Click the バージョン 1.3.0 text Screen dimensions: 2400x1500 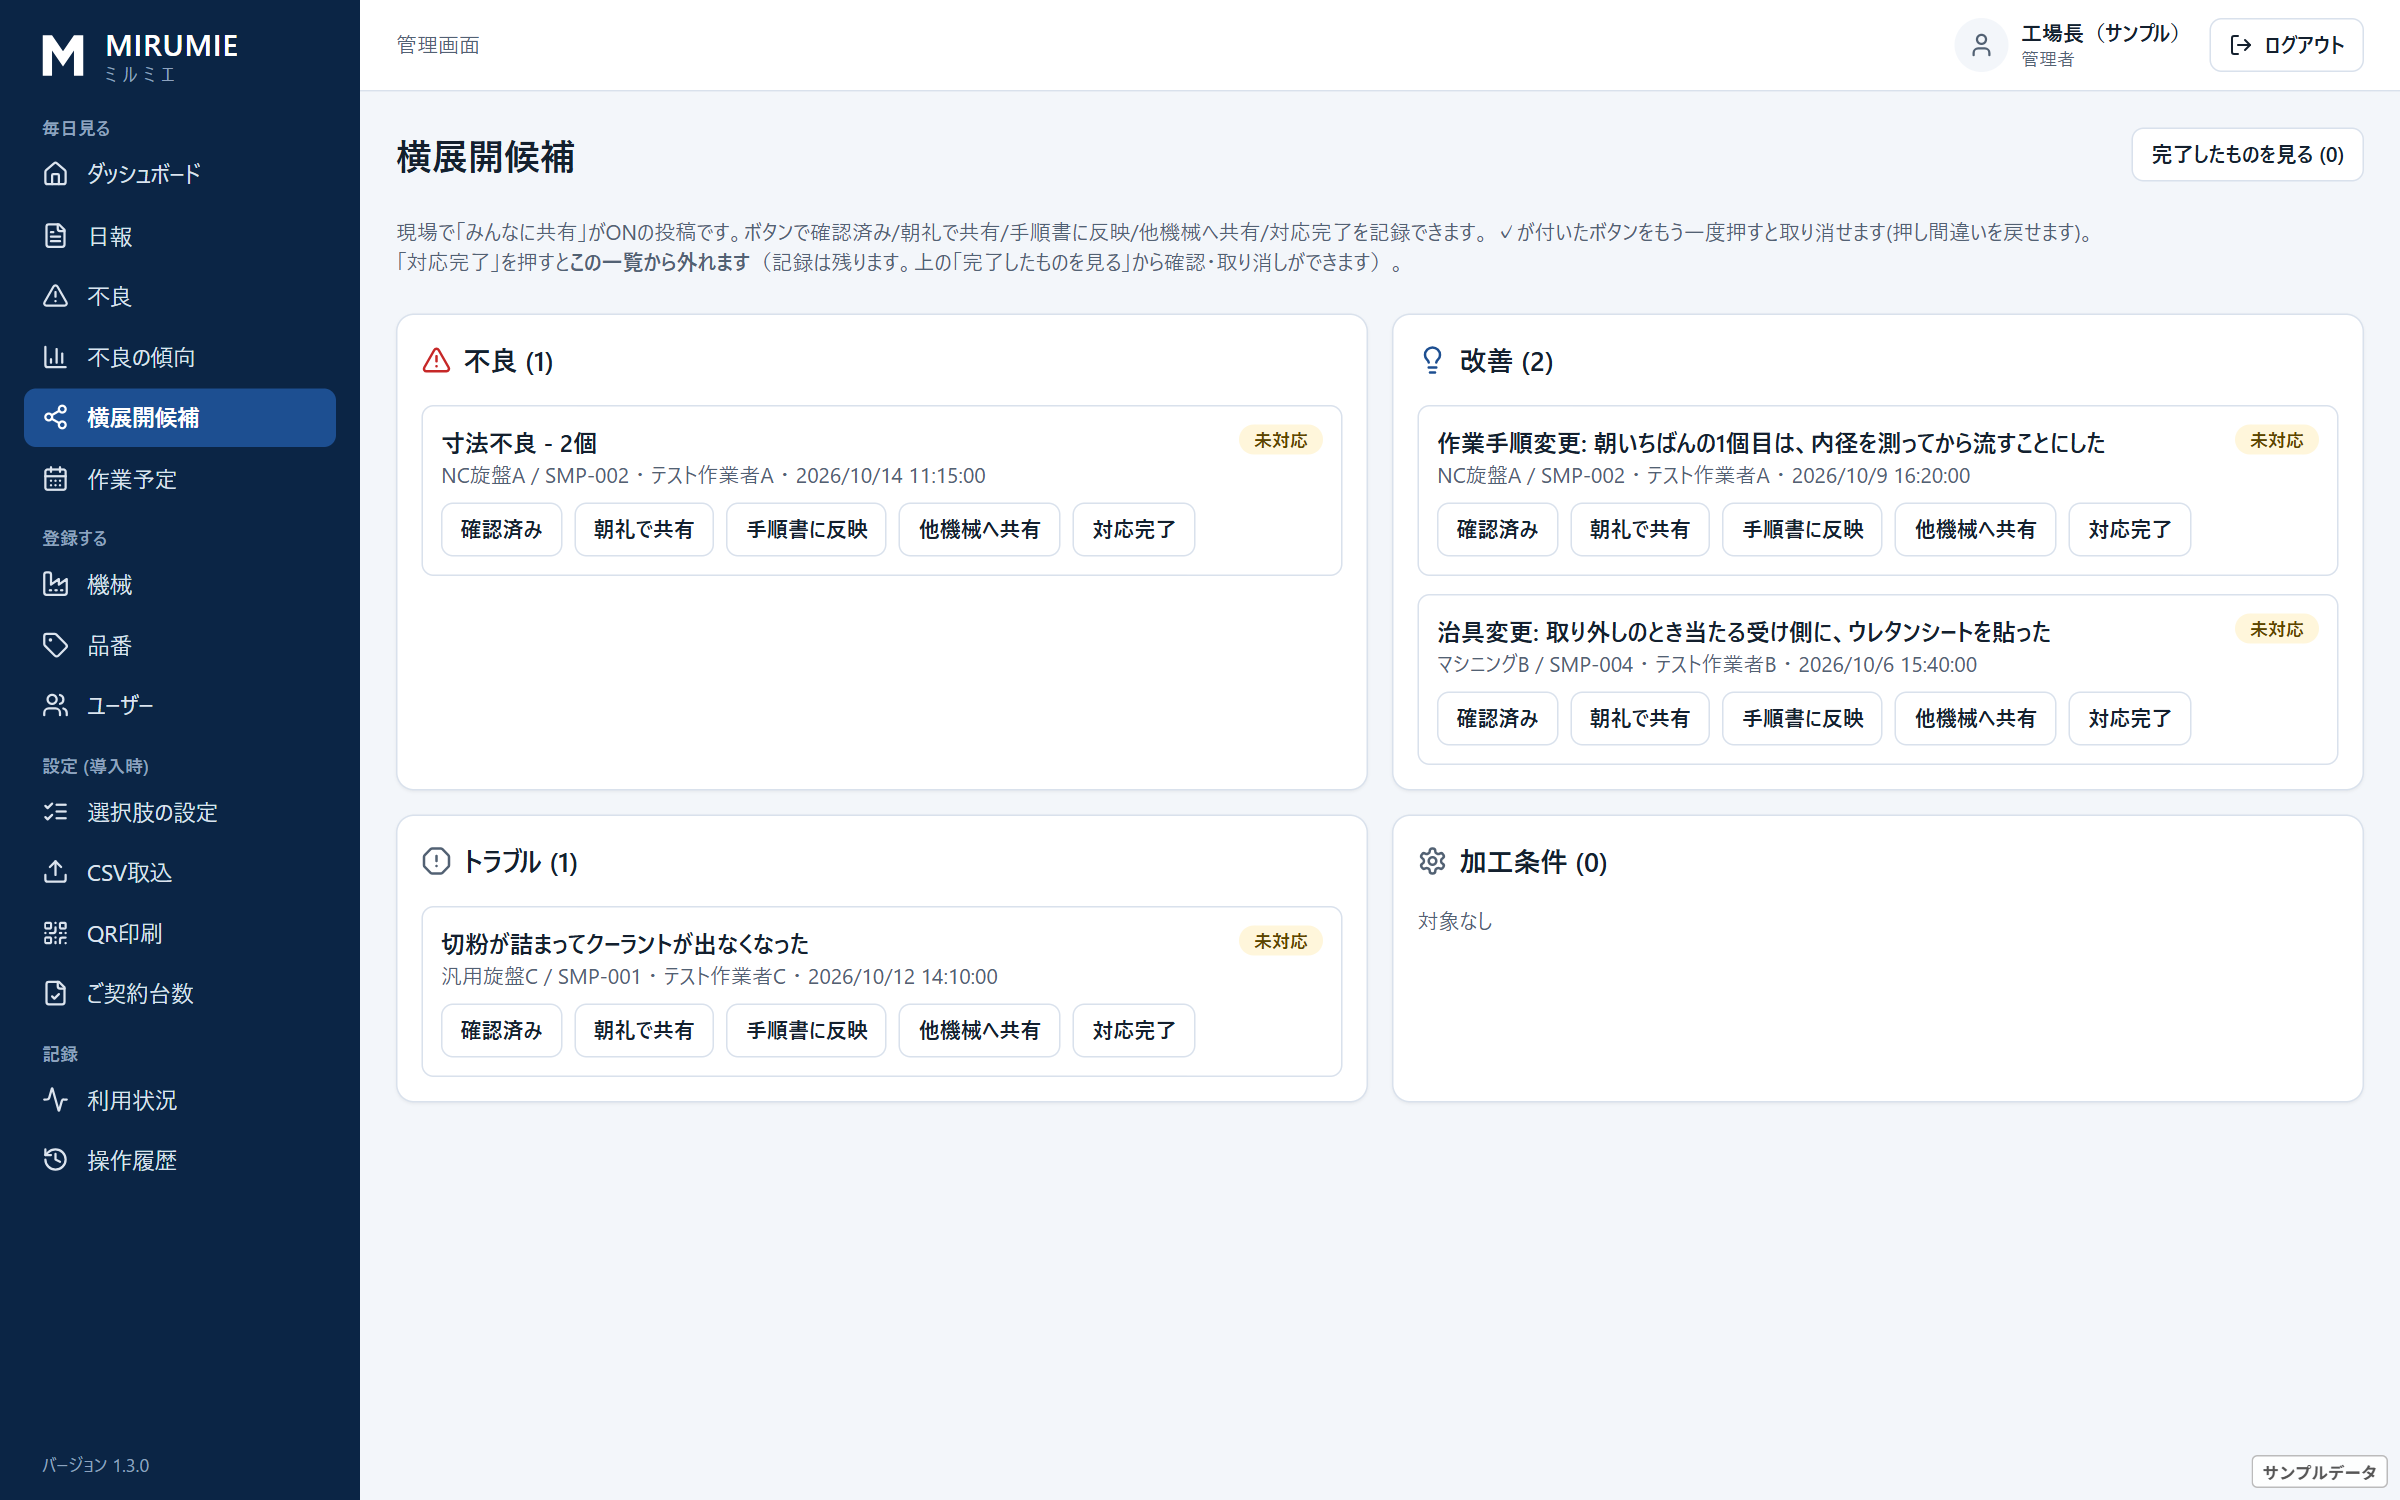(96, 1465)
